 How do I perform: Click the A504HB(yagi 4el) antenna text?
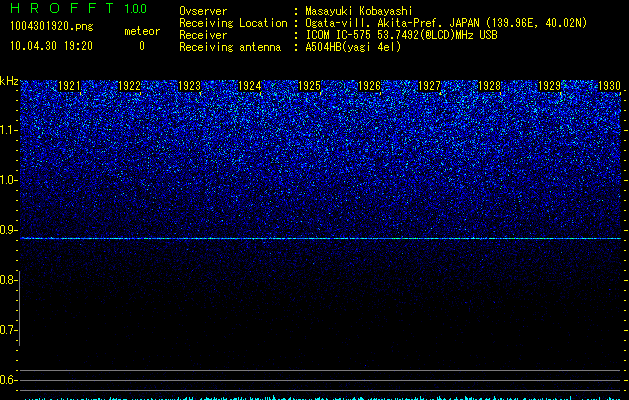(x=353, y=47)
